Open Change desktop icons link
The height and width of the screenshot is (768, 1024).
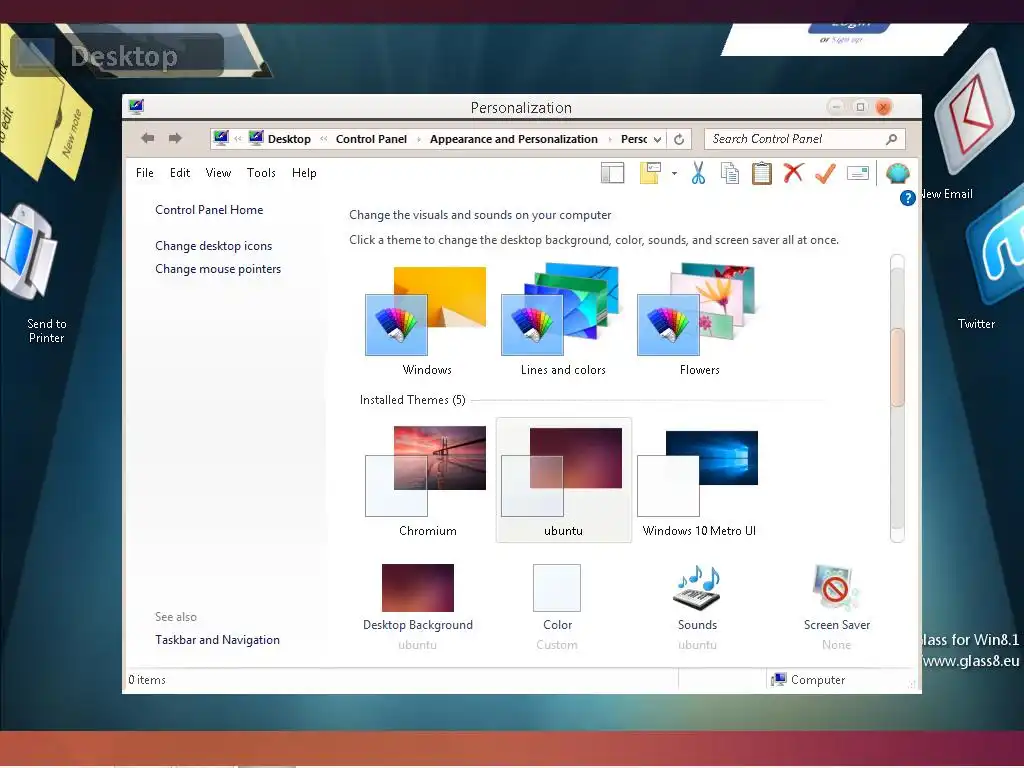coord(214,246)
